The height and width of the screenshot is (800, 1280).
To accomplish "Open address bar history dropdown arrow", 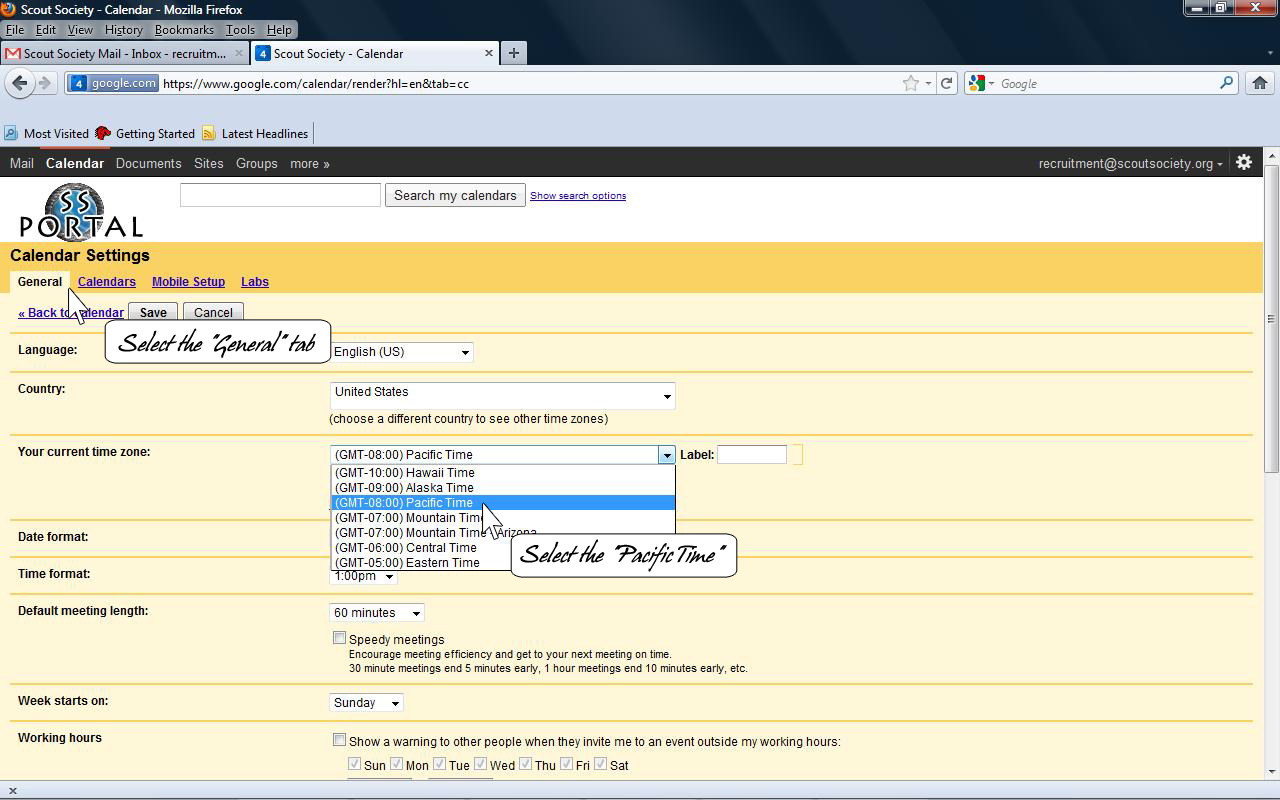I will (928, 83).
